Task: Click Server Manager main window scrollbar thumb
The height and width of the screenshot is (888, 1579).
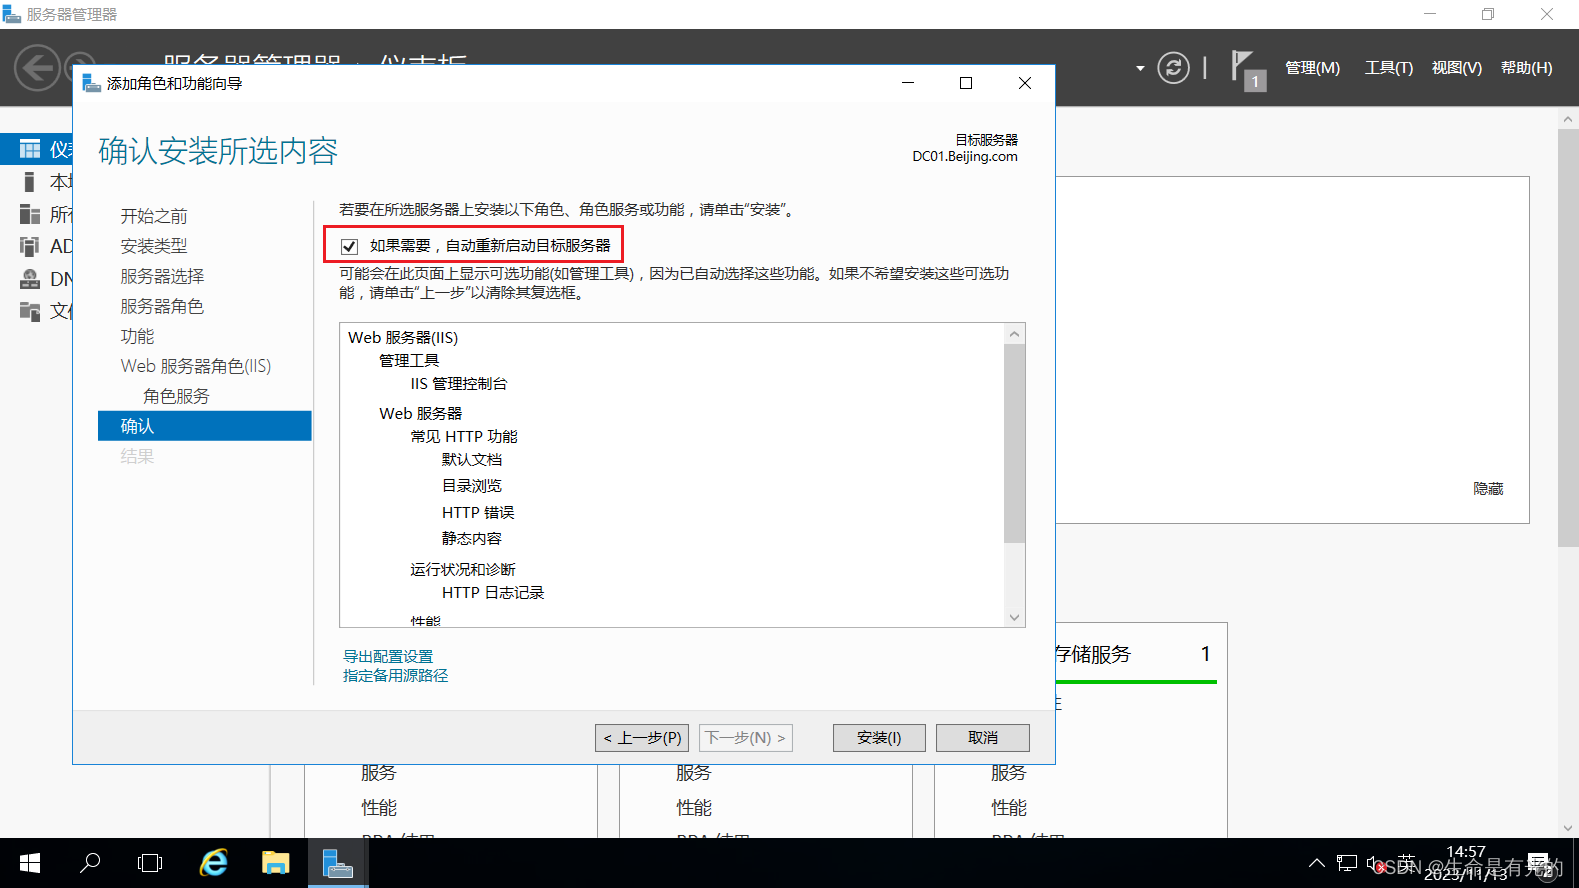Action: click(x=1568, y=338)
